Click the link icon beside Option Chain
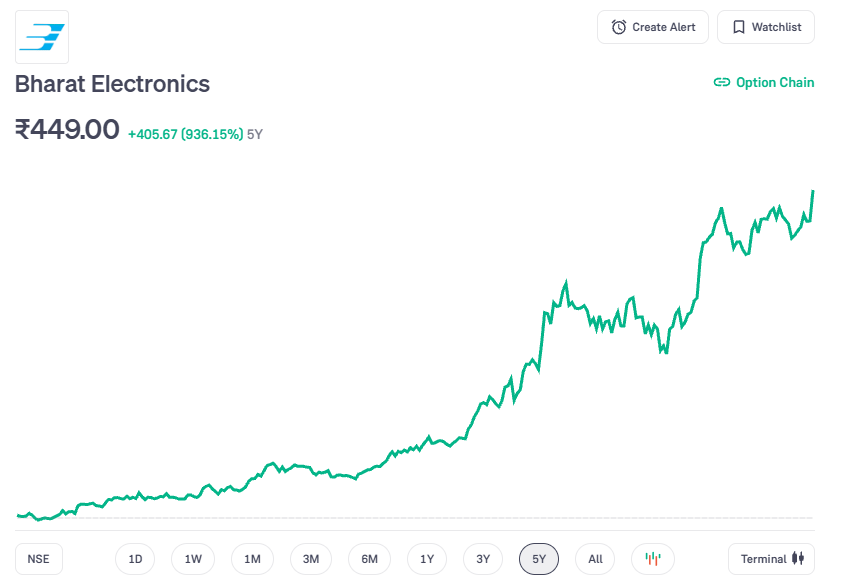The width and height of the screenshot is (845, 587). pos(721,83)
